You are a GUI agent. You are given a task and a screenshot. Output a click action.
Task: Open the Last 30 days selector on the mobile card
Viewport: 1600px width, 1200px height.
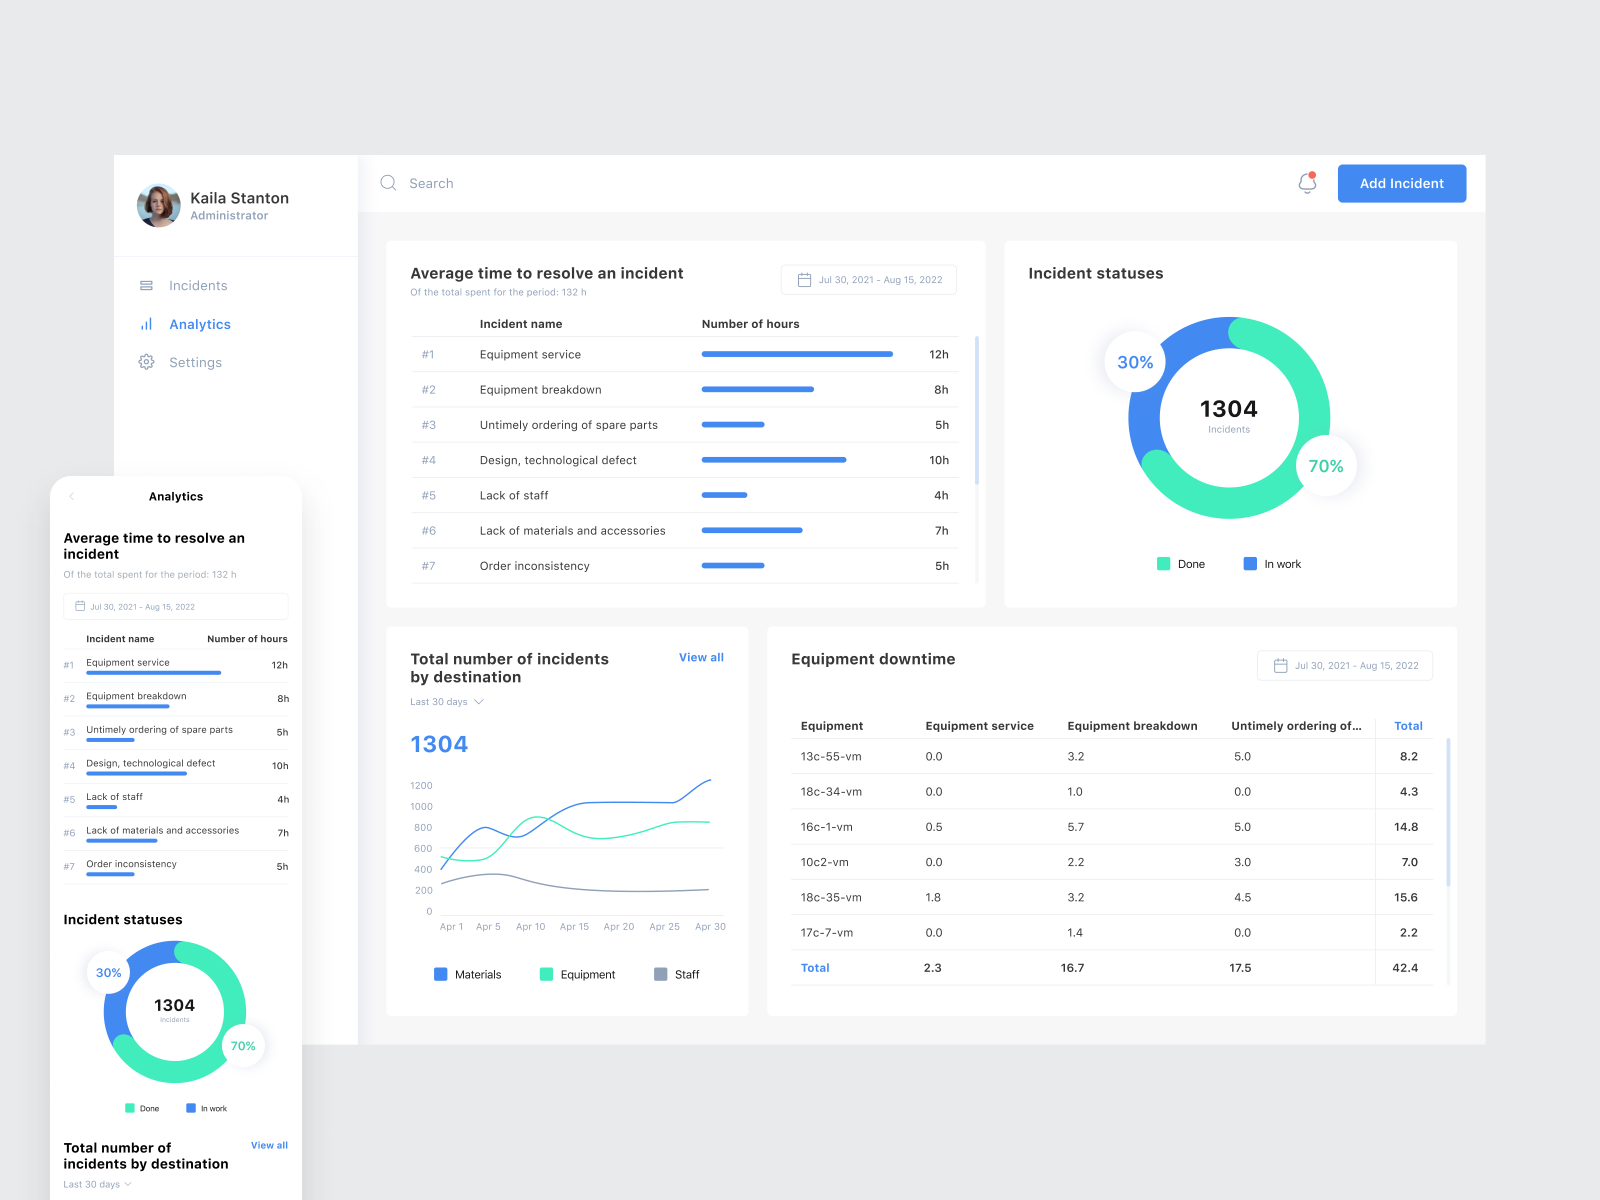click(97, 1184)
